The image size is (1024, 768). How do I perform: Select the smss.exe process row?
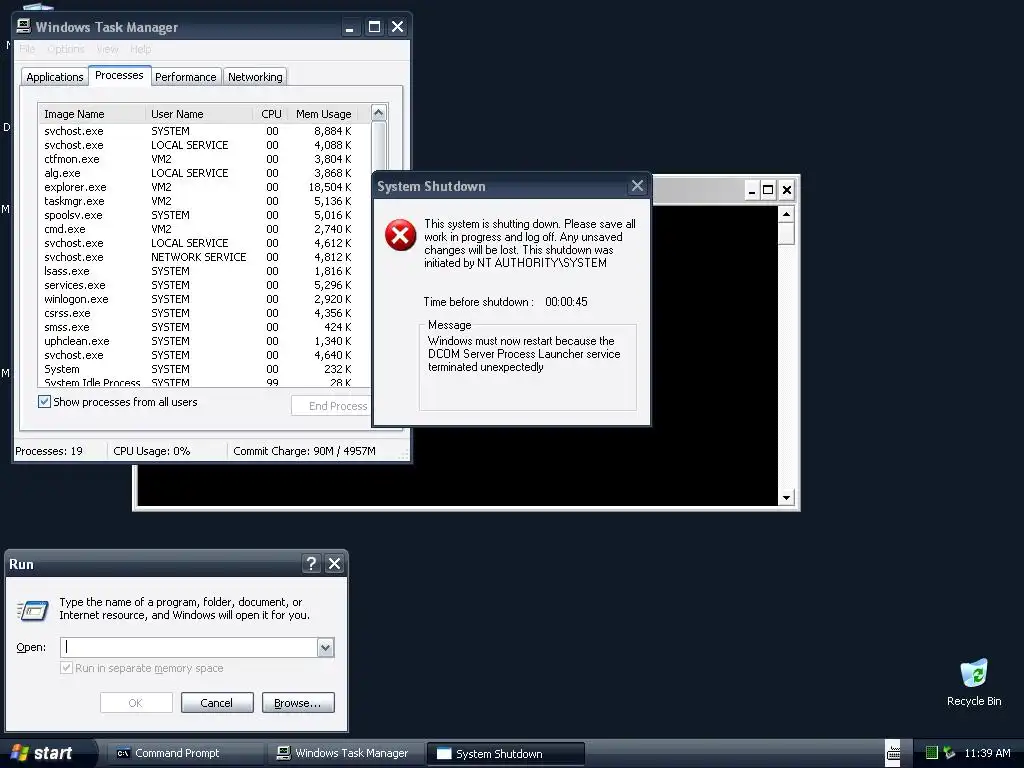pyautogui.click(x=204, y=327)
